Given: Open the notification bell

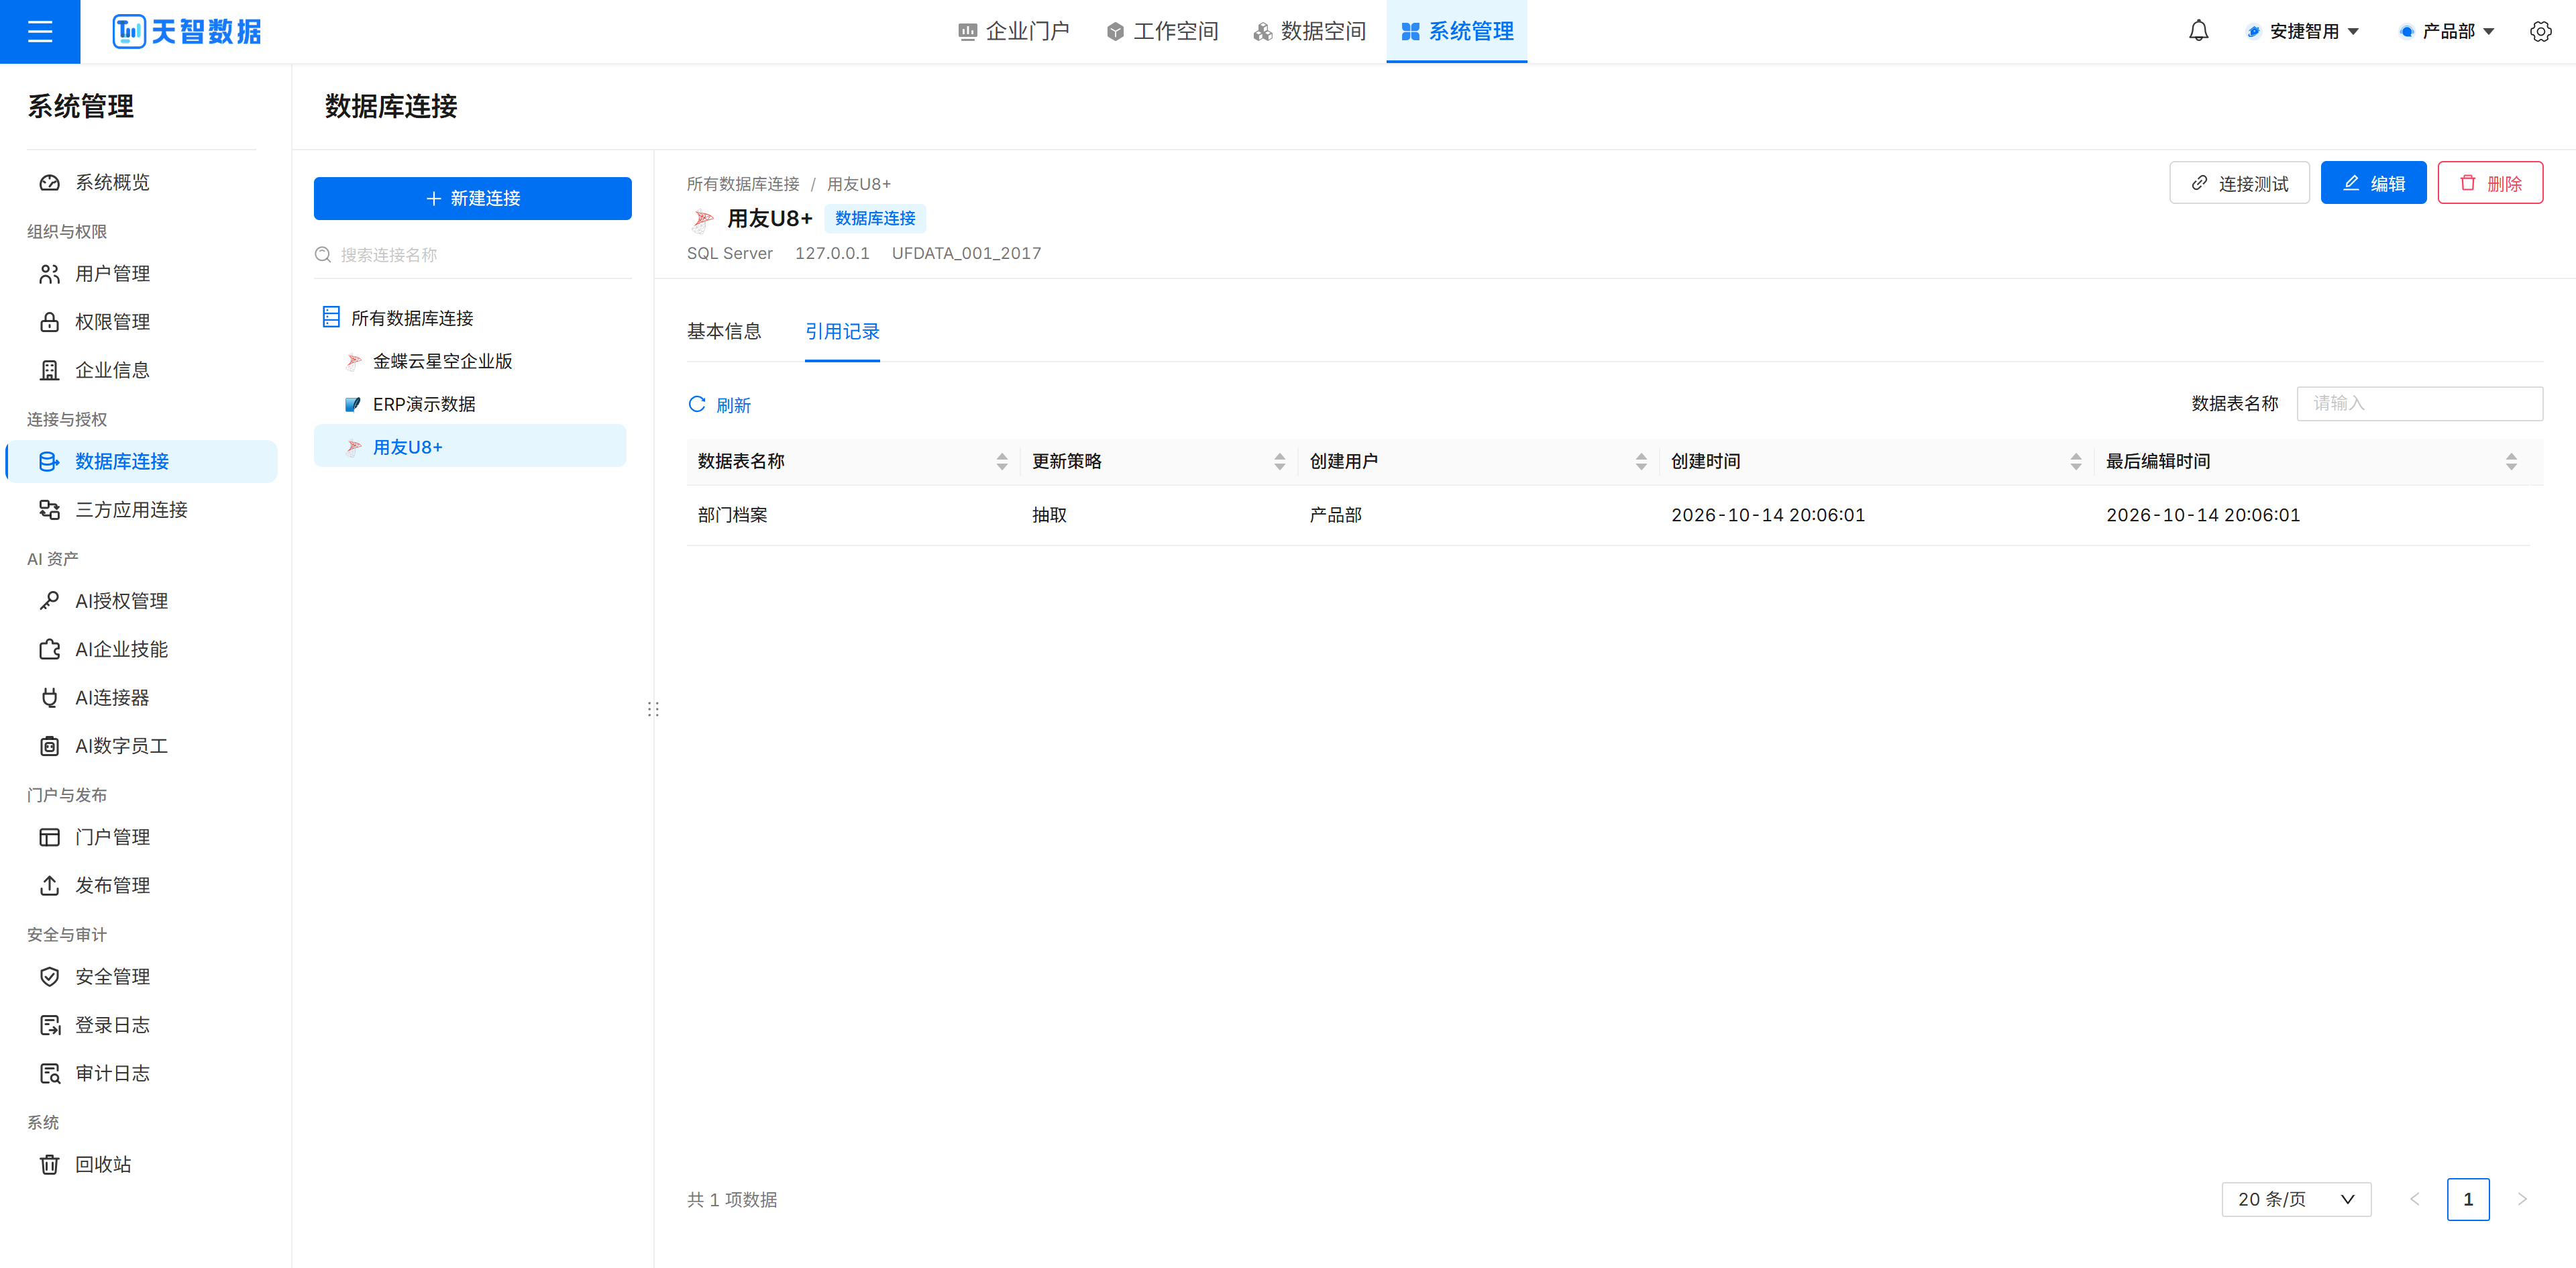Looking at the screenshot, I should [x=2198, y=31].
